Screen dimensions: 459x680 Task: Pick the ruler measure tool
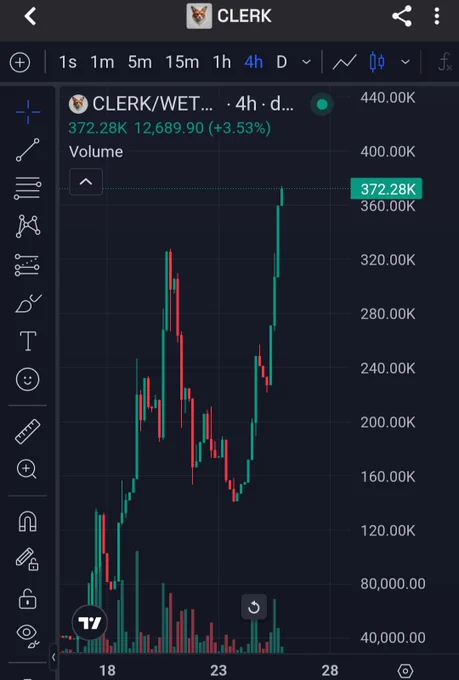[28, 431]
